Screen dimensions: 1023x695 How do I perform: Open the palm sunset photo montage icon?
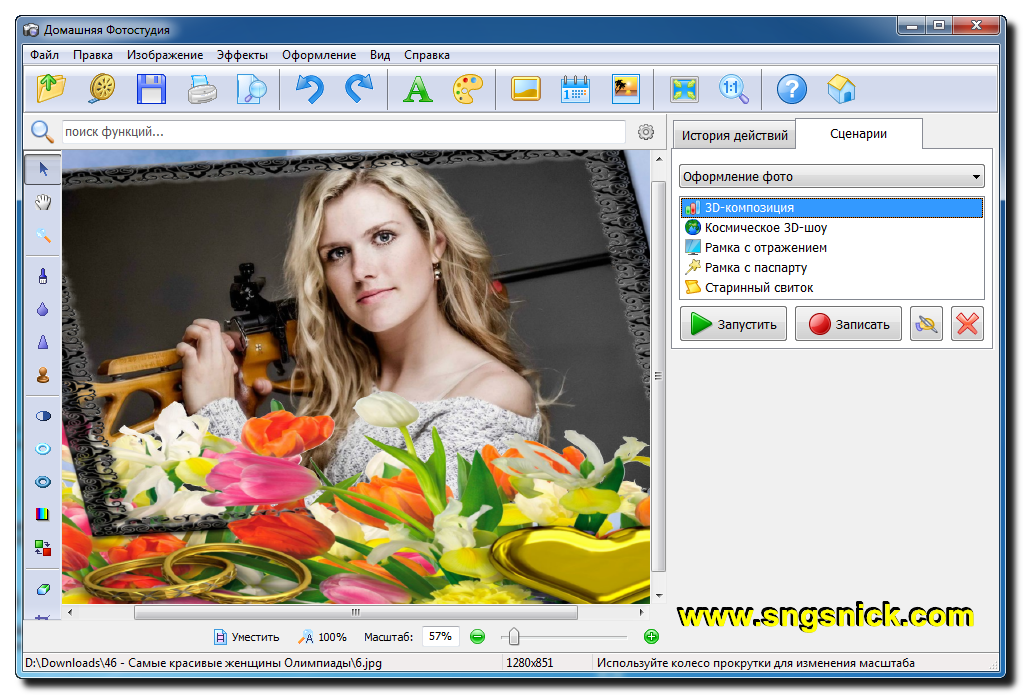coord(626,89)
